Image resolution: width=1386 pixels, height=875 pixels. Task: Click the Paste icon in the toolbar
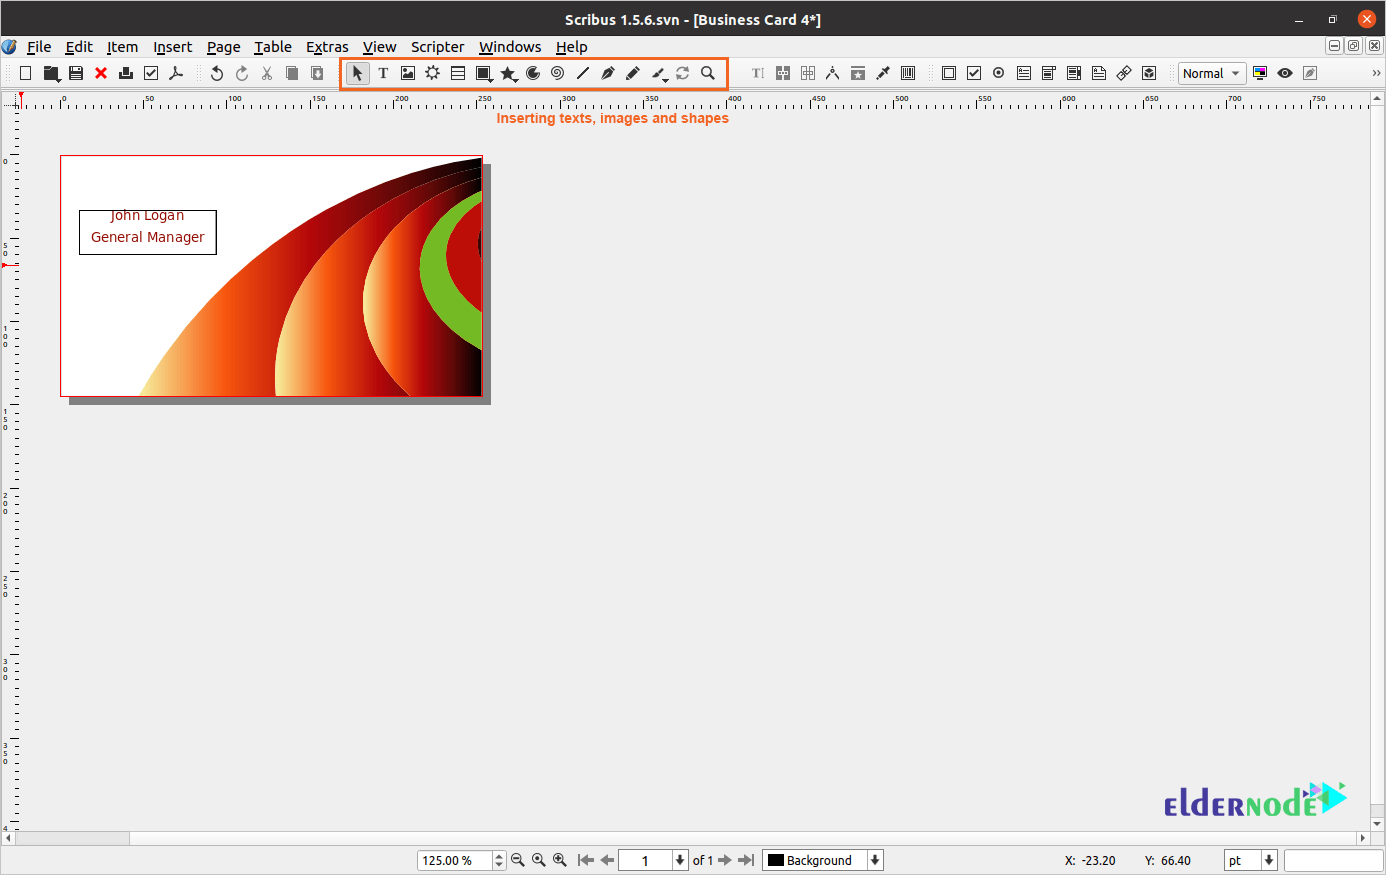tap(317, 73)
